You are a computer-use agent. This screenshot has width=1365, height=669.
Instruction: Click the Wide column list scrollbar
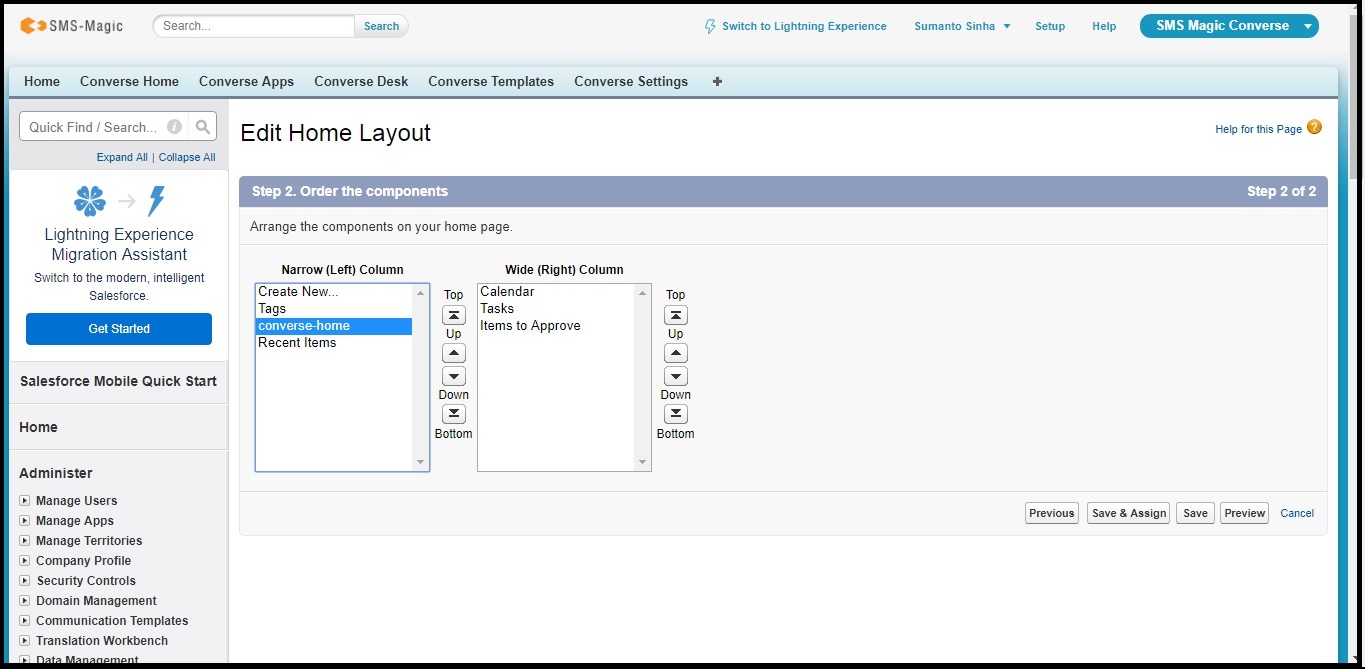click(642, 377)
